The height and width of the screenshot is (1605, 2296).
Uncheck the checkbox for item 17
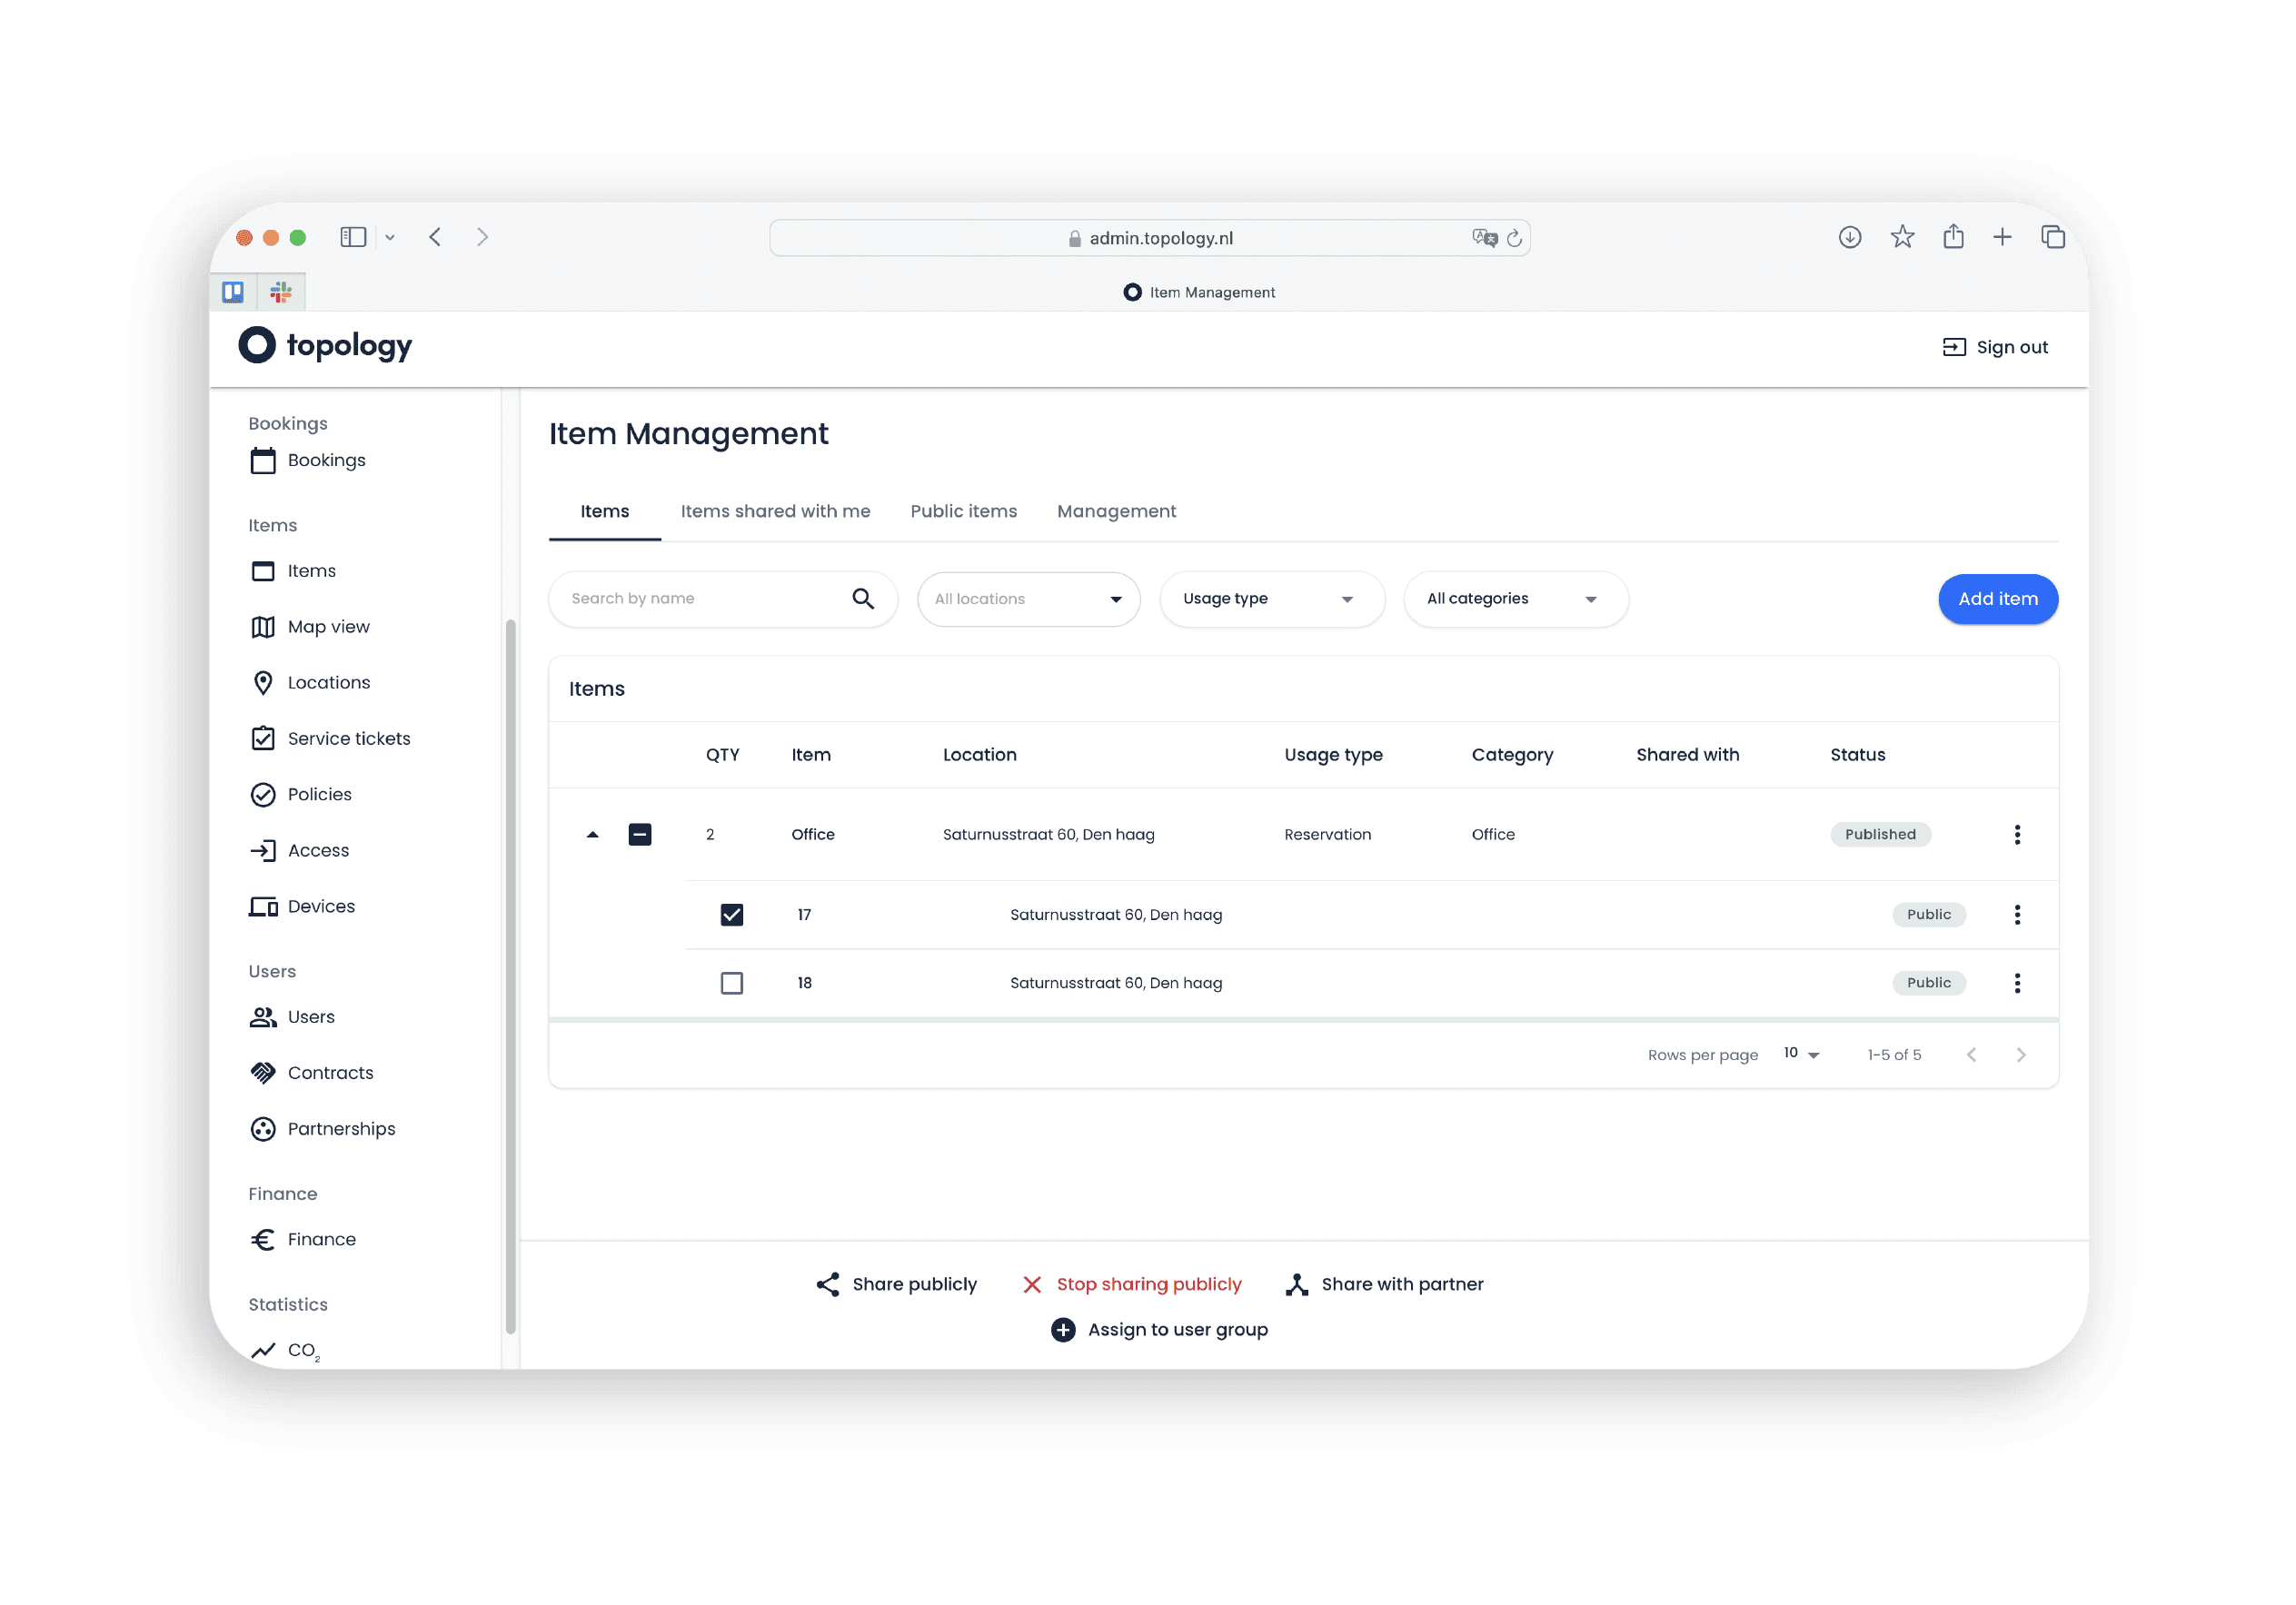coord(732,915)
